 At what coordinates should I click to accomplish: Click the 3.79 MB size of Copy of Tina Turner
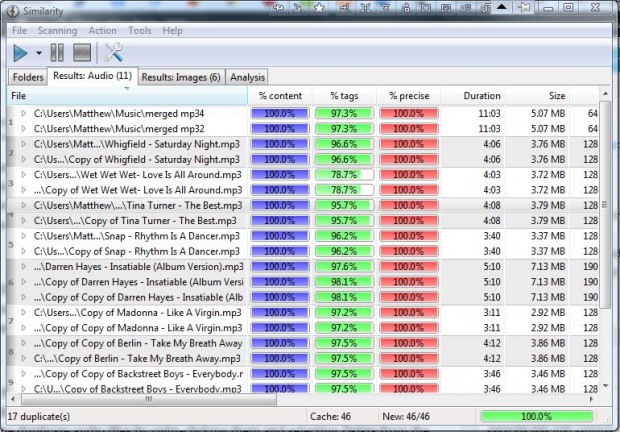coord(548,221)
